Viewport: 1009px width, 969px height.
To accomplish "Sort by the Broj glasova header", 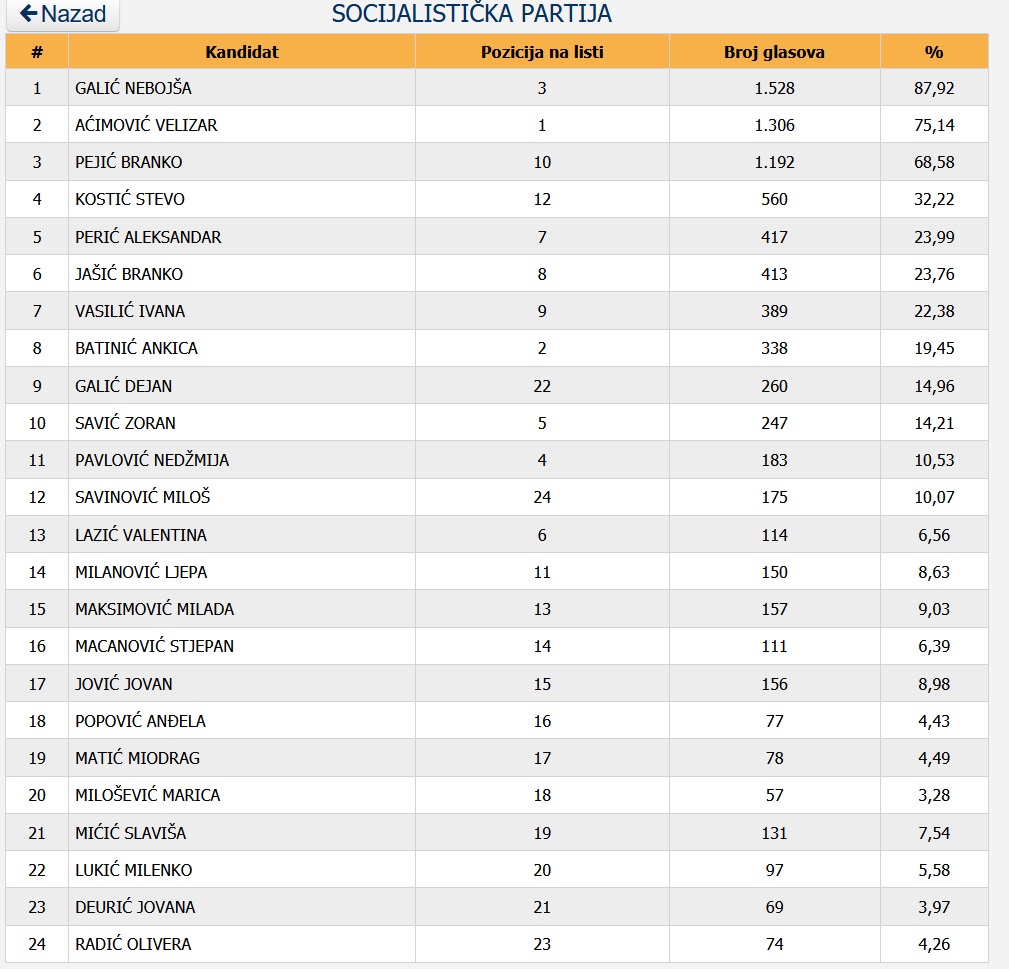I will (774, 51).
